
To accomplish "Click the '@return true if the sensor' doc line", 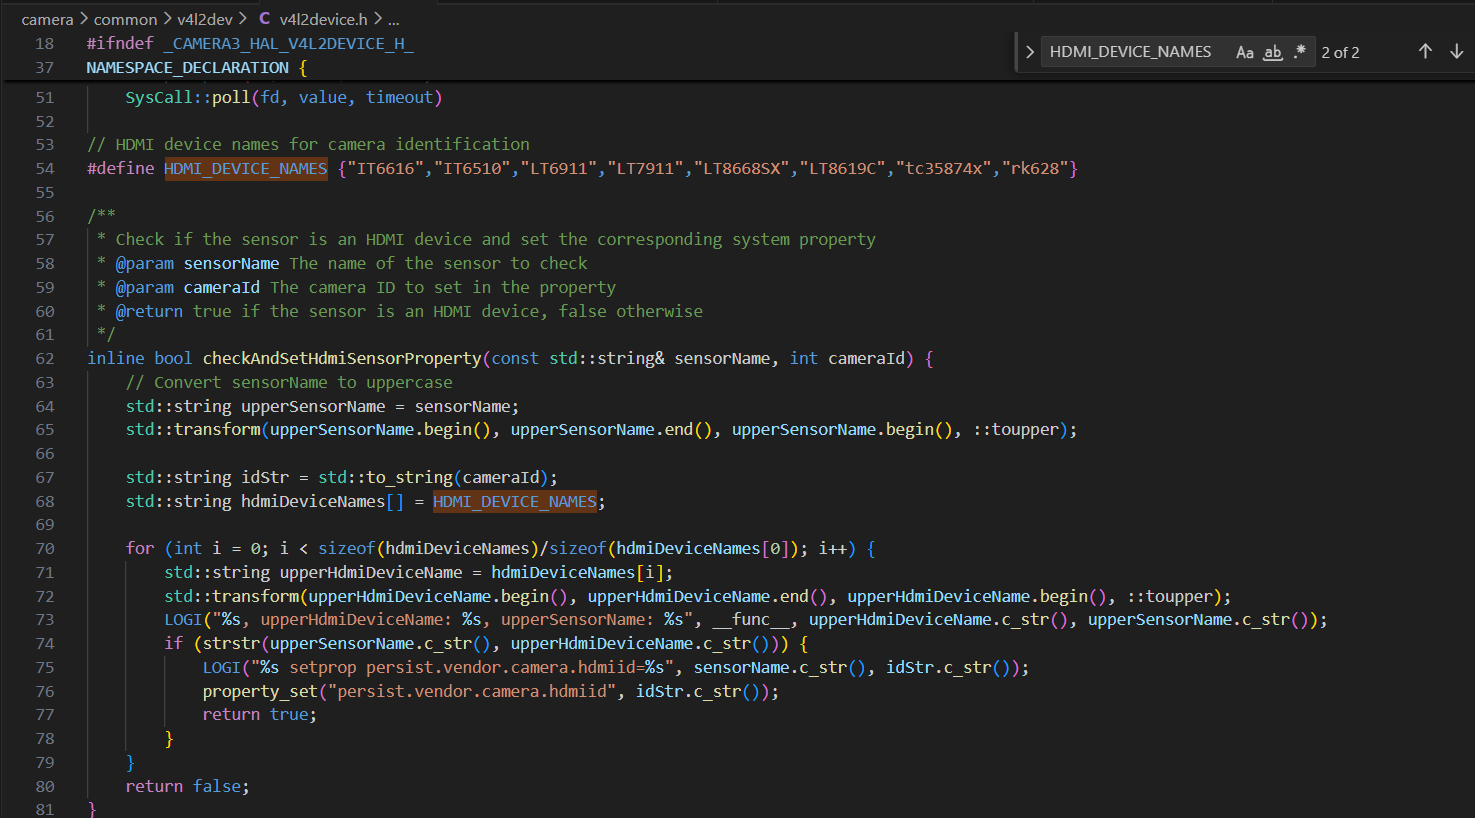I will tap(409, 311).
